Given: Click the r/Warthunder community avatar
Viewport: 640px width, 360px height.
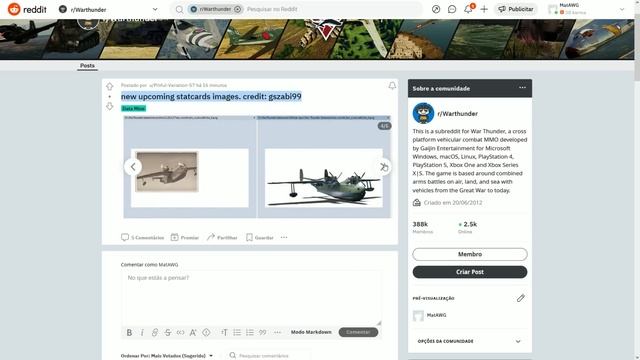Looking at the screenshot, I should [x=423, y=113].
